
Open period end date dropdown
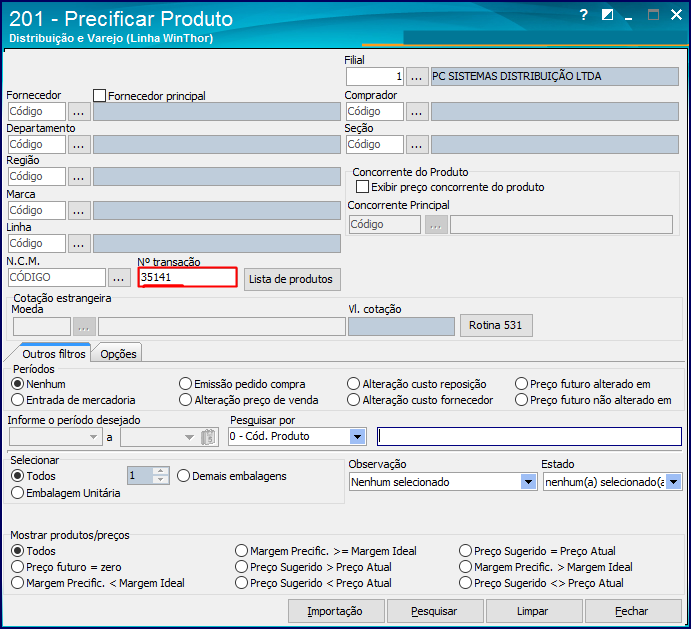[x=189, y=437]
